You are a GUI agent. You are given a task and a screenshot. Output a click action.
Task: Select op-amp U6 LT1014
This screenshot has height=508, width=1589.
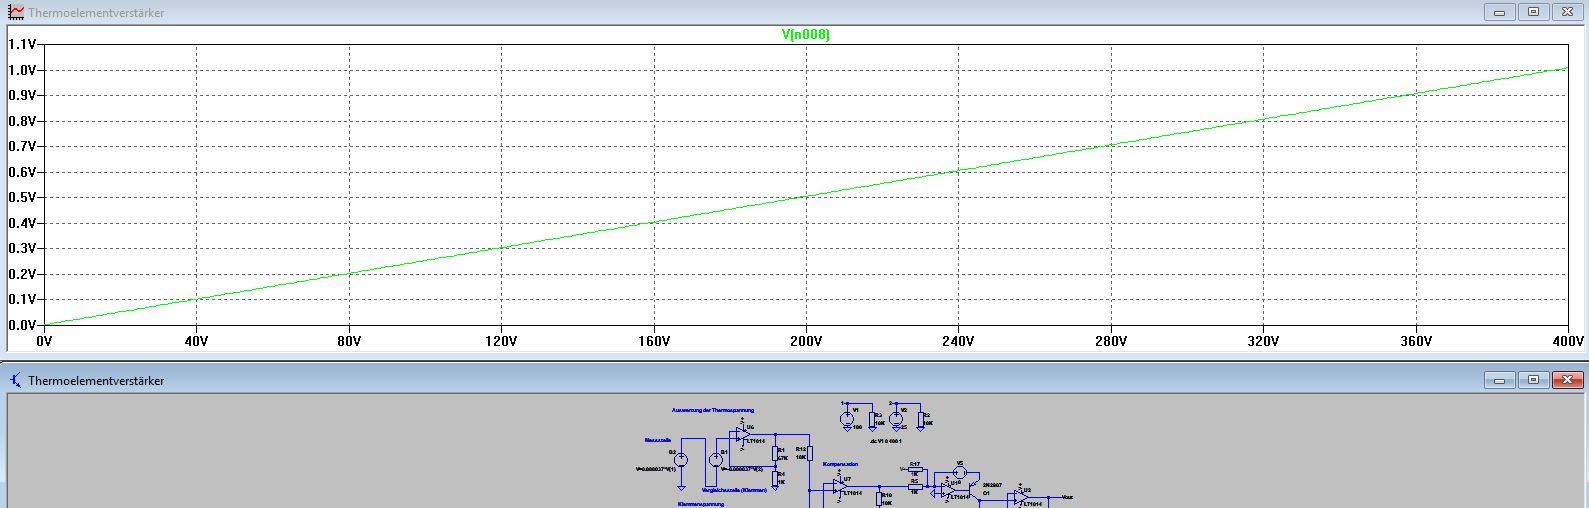tap(742, 435)
